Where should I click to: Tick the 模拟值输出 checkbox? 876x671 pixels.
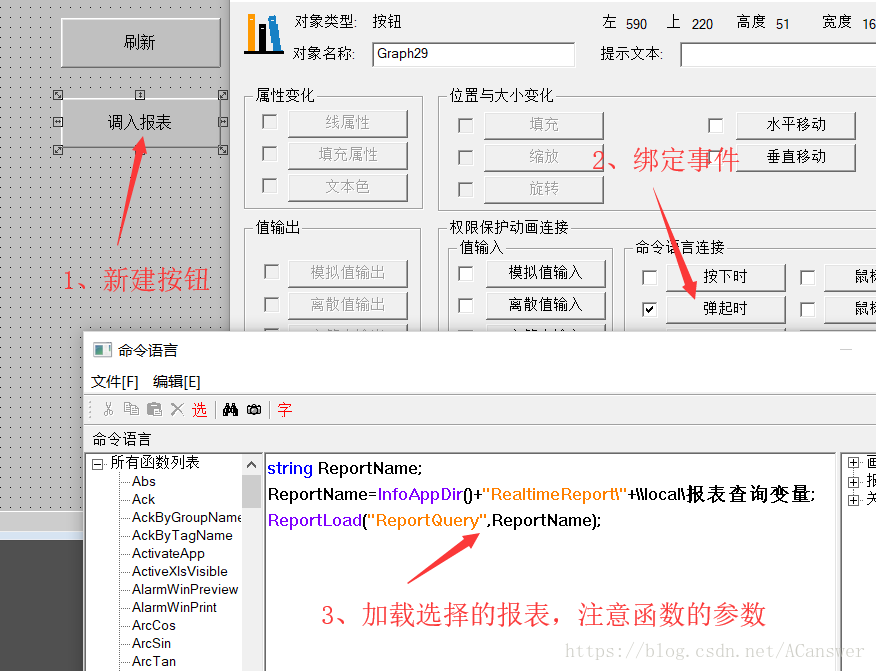(x=272, y=272)
